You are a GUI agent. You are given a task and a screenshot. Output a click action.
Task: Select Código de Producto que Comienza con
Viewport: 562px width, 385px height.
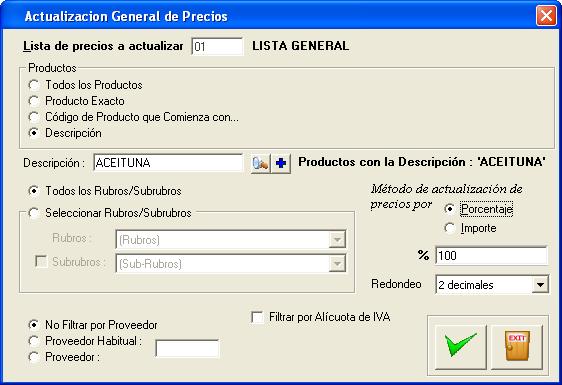(x=34, y=117)
